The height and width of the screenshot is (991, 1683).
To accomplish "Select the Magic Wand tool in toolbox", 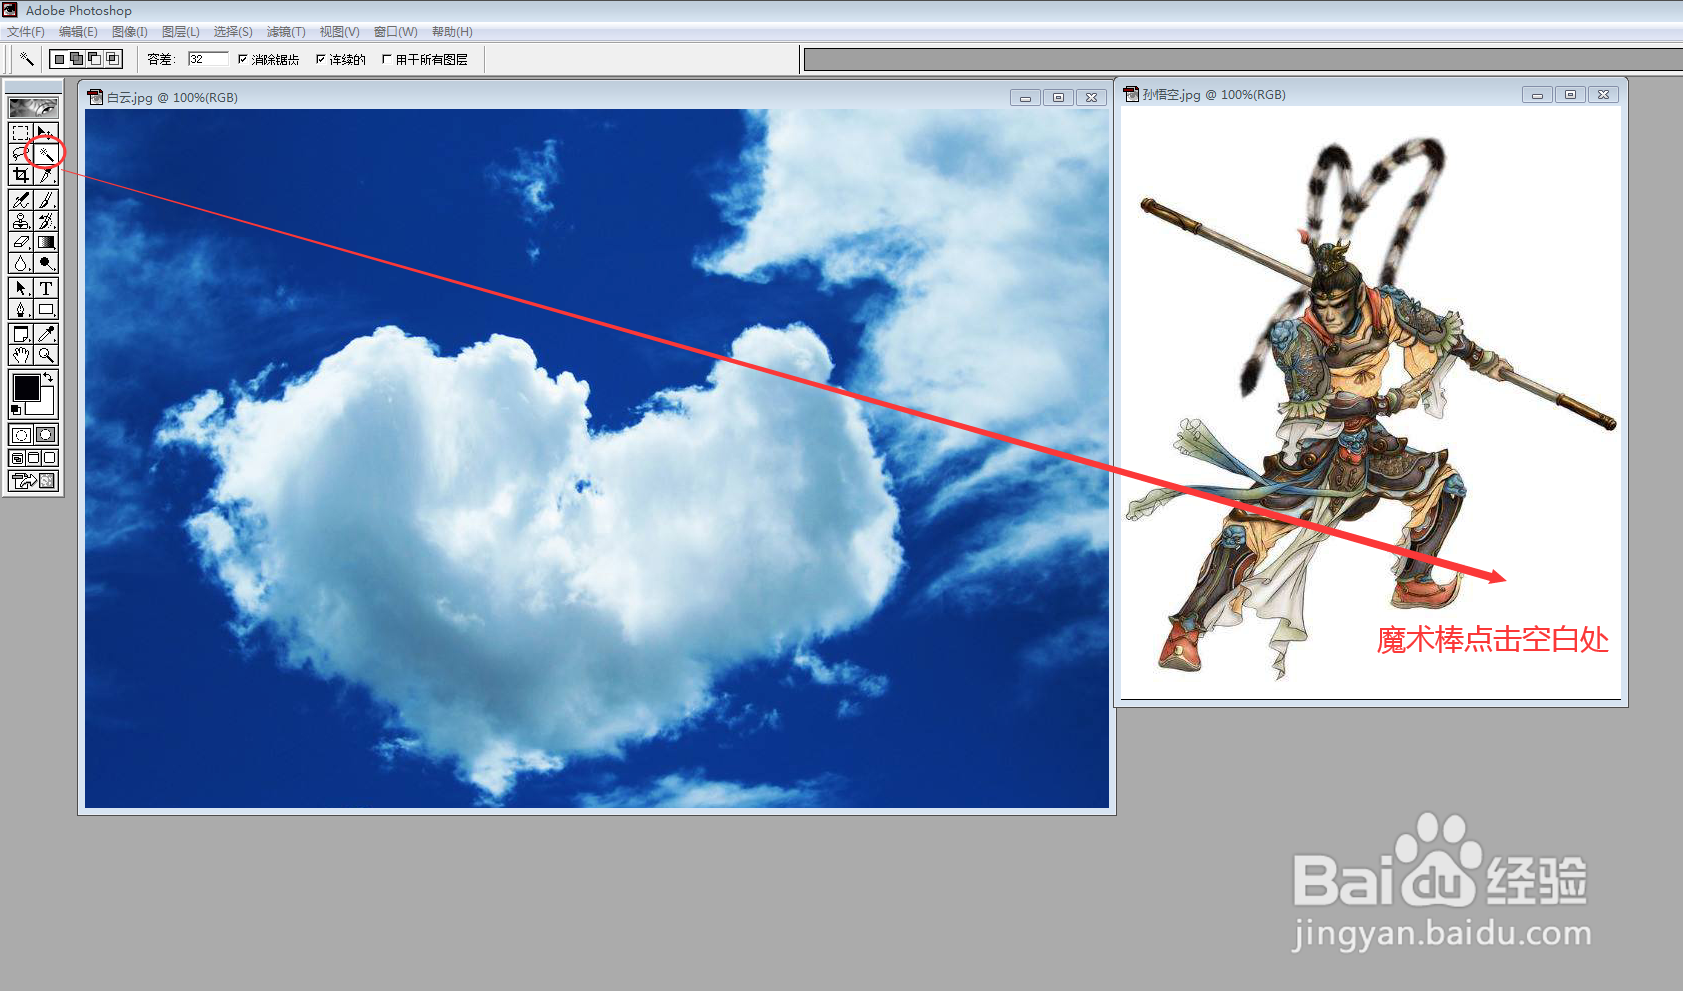I will pyautogui.click(x=46, y=154).
